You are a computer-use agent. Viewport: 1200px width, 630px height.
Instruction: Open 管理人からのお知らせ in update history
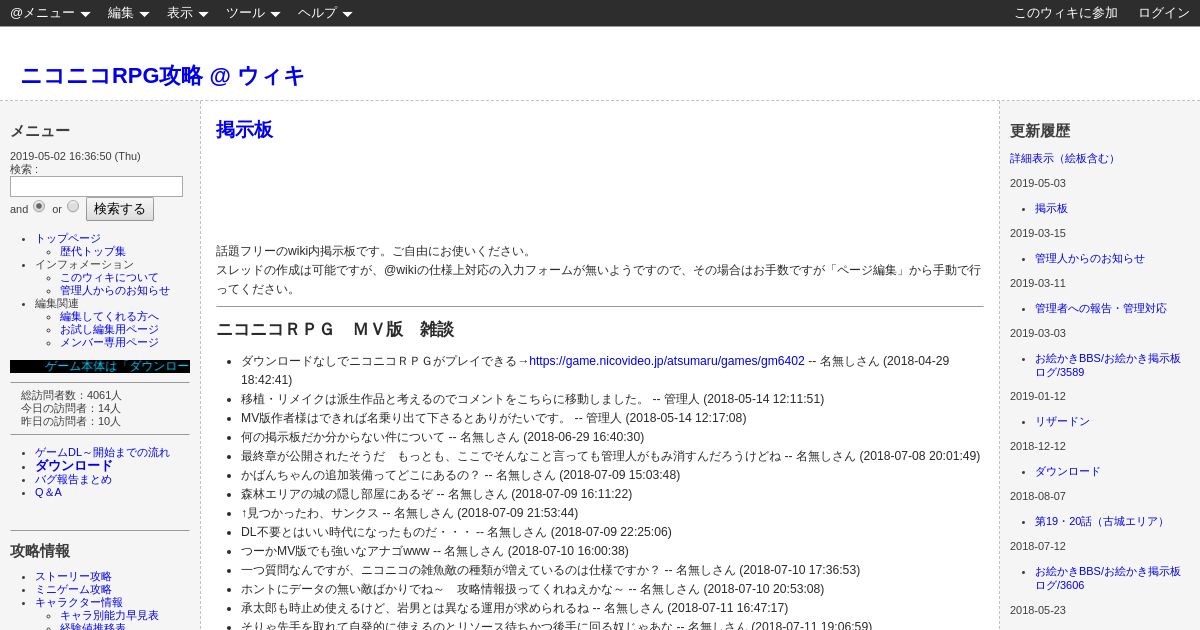pos(1090,258)
